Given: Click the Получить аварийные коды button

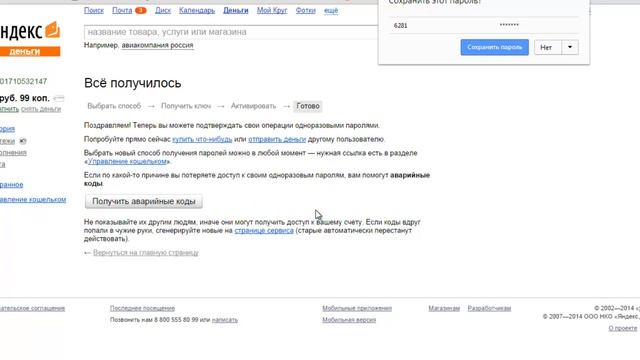Looking at the screenshot, I should tap(144, 201).
